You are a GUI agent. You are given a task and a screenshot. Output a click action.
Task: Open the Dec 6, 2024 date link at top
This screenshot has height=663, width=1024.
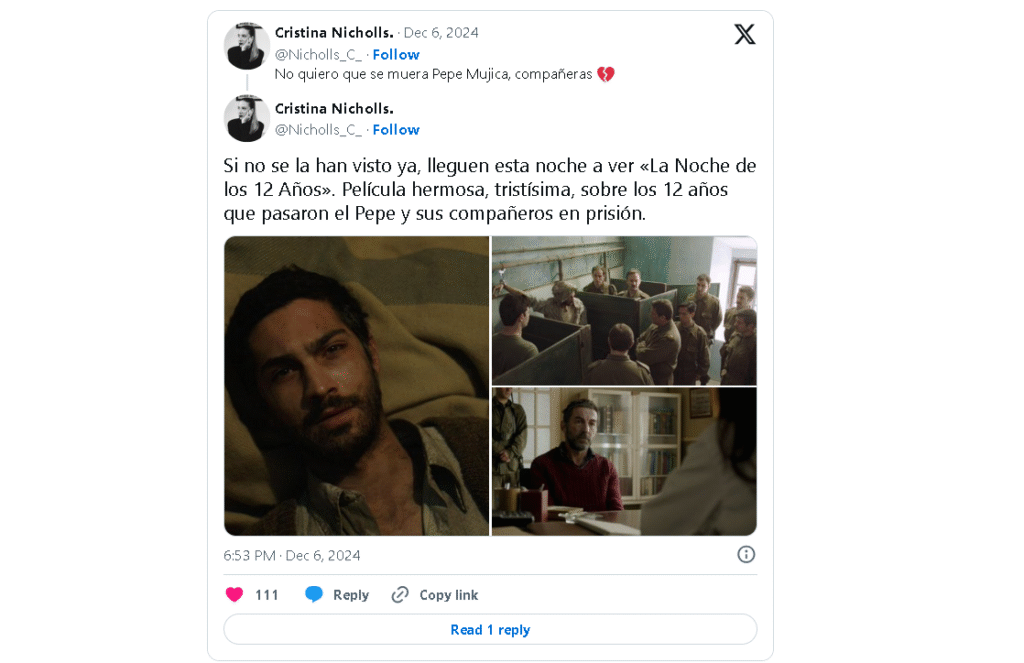[x=441, y=33]
